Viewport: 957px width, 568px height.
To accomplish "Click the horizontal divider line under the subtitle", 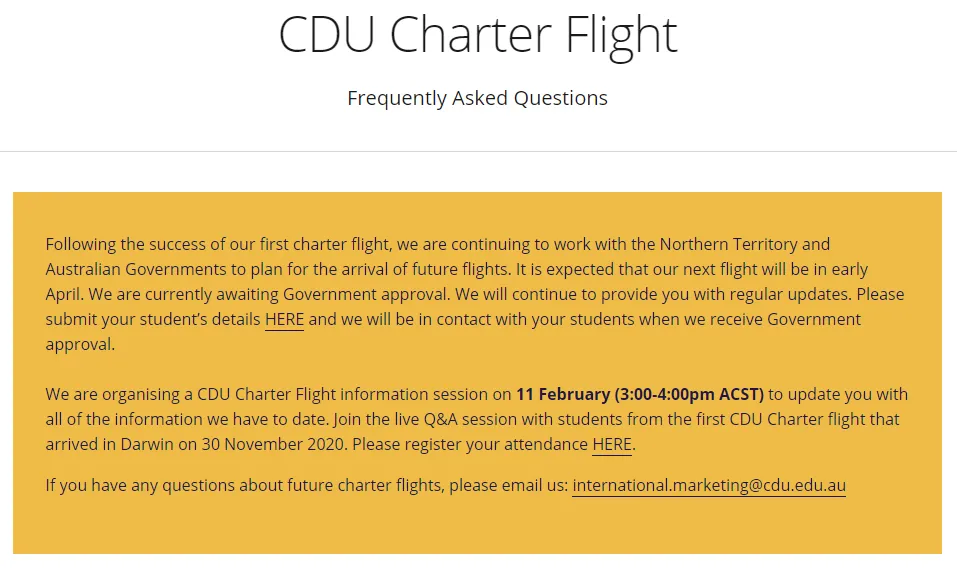I will (478, 152).
